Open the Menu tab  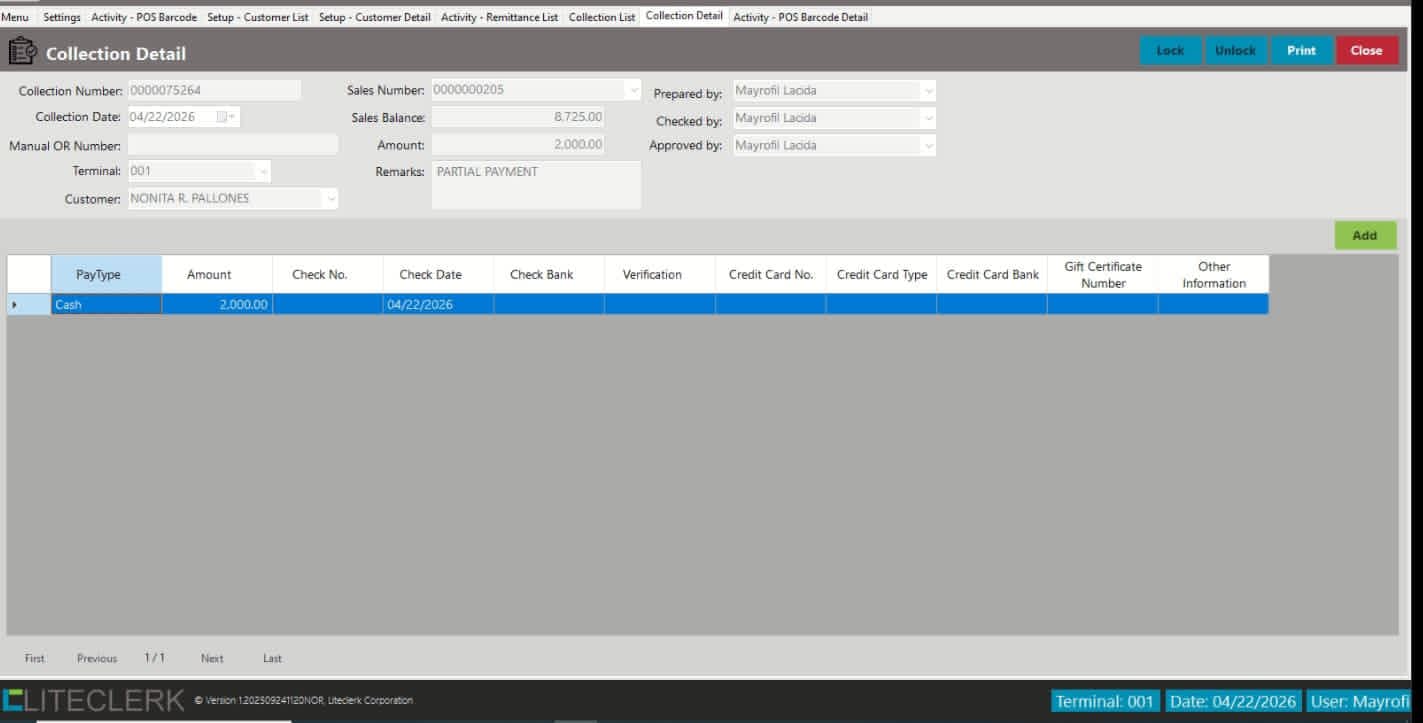click(x=15, y=17)
